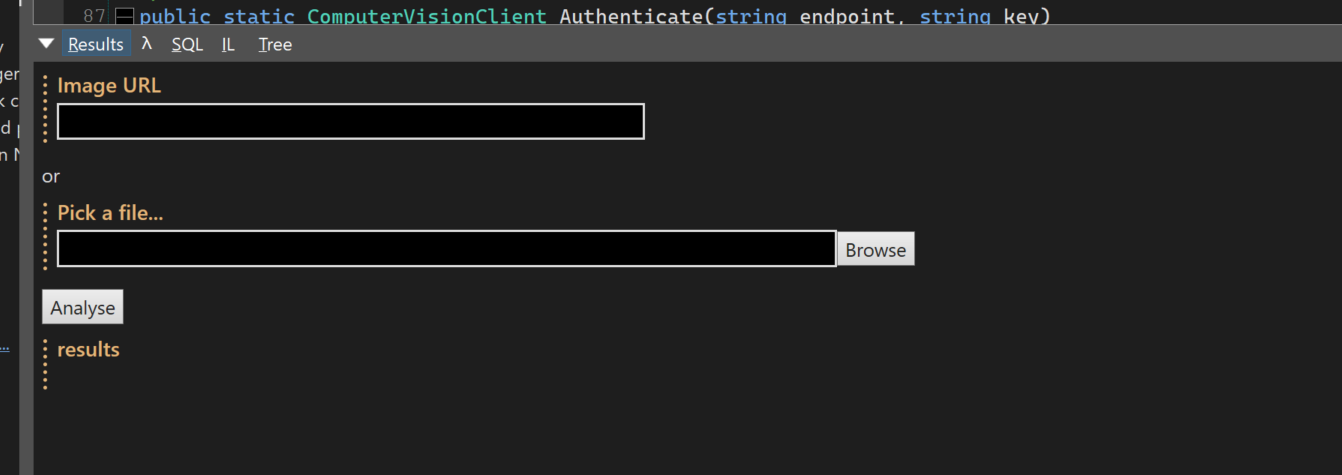Screen dimensions: 1342x475
Task: Switch to the Results tab
Action: [96, 44]
